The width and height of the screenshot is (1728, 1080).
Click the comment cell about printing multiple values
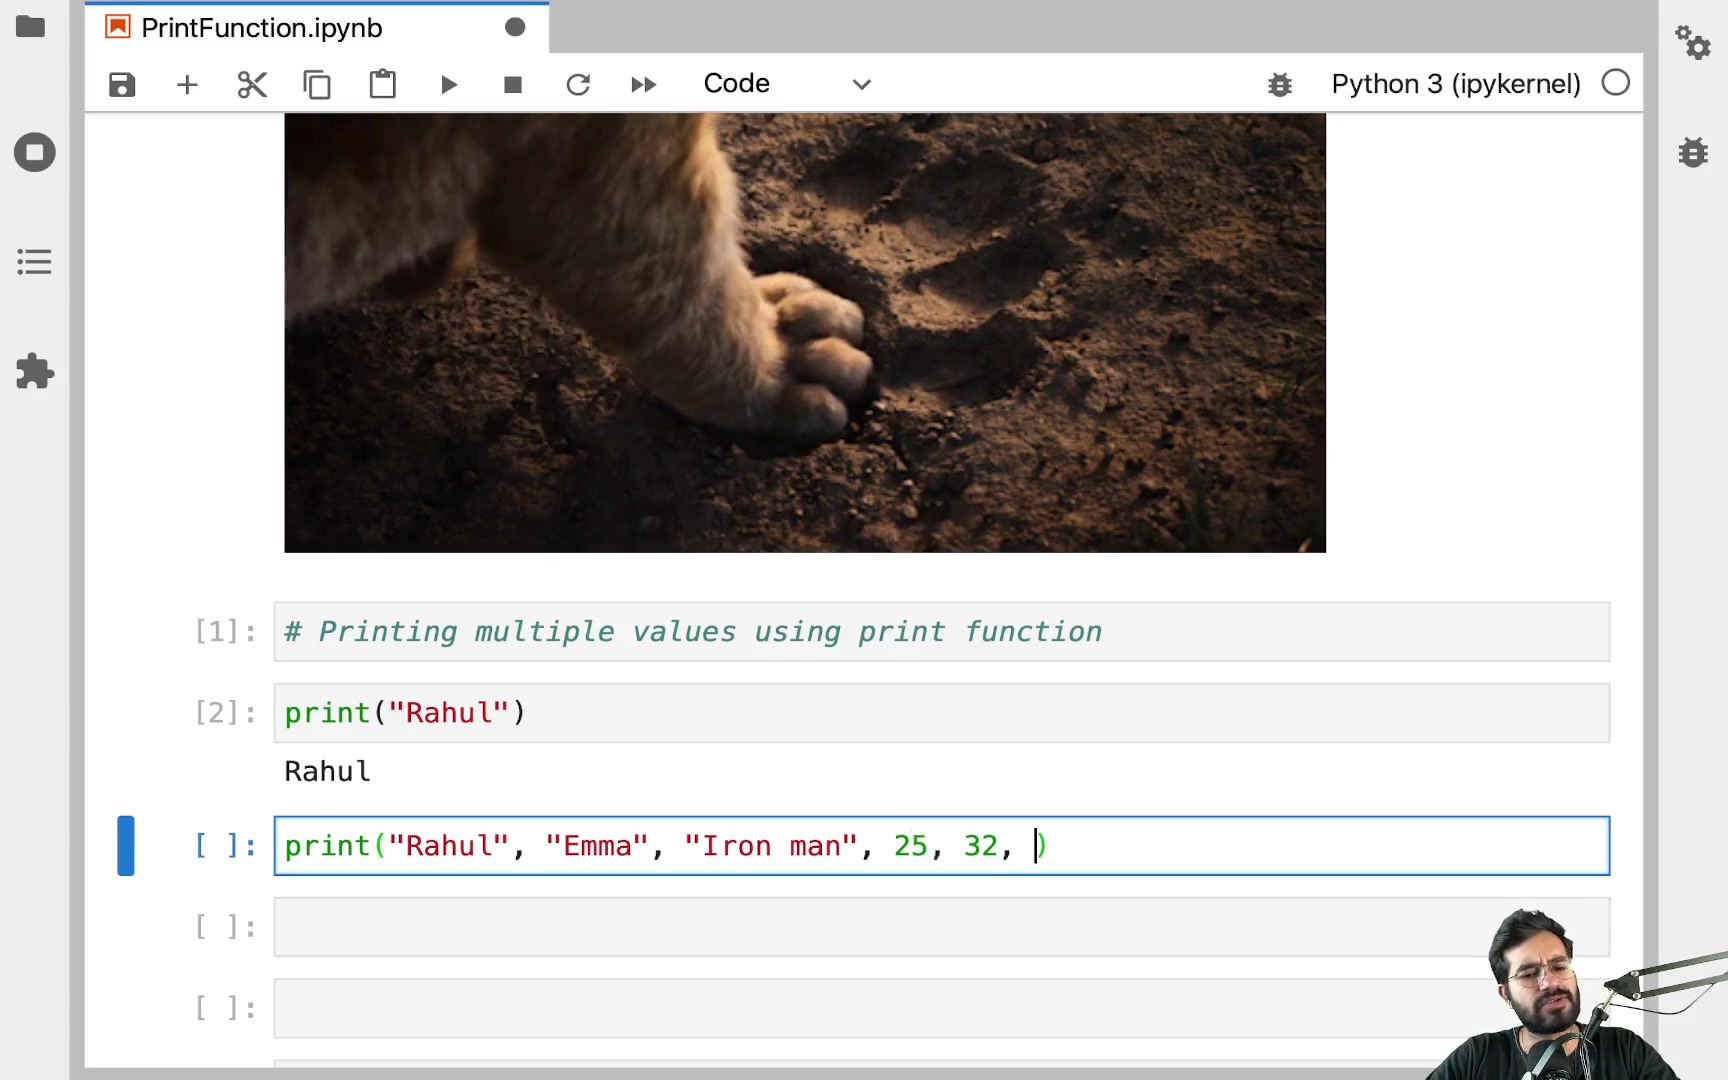tap(941, 632)
